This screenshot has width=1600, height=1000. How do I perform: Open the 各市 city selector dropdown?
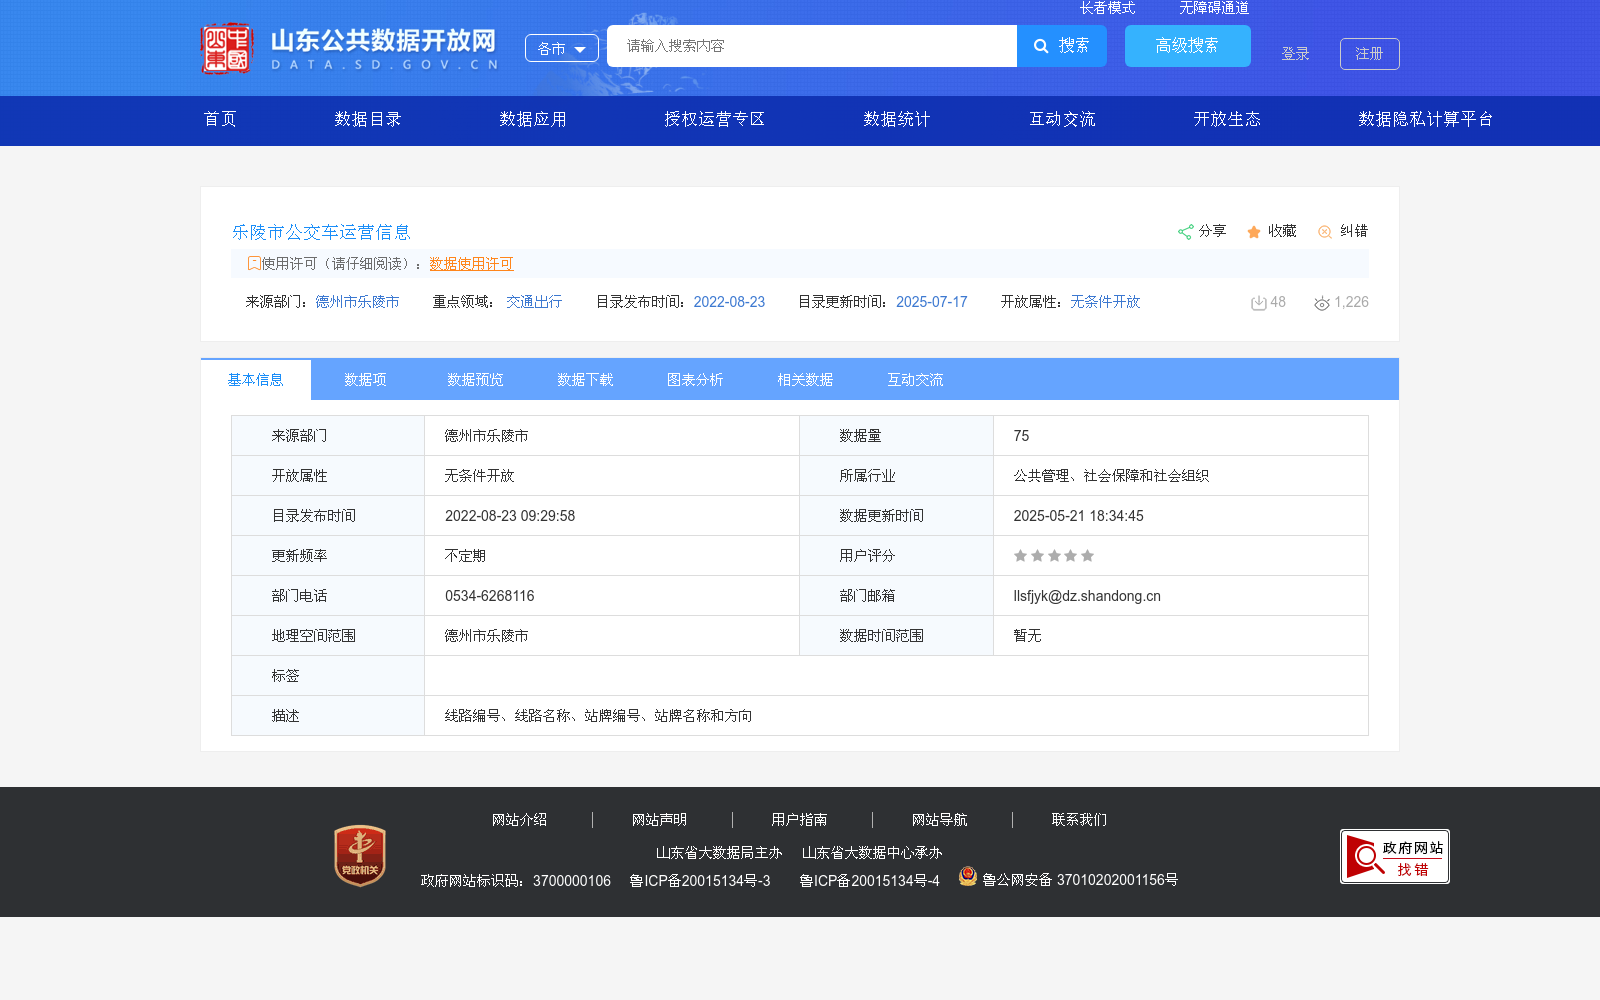click(x=561, y=48)
